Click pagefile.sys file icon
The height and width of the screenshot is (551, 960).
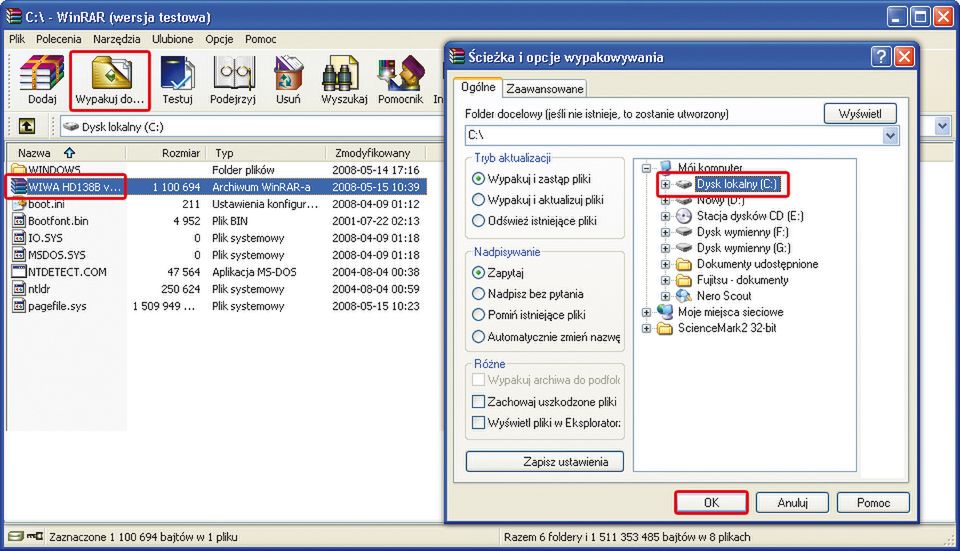pos(19,306)
